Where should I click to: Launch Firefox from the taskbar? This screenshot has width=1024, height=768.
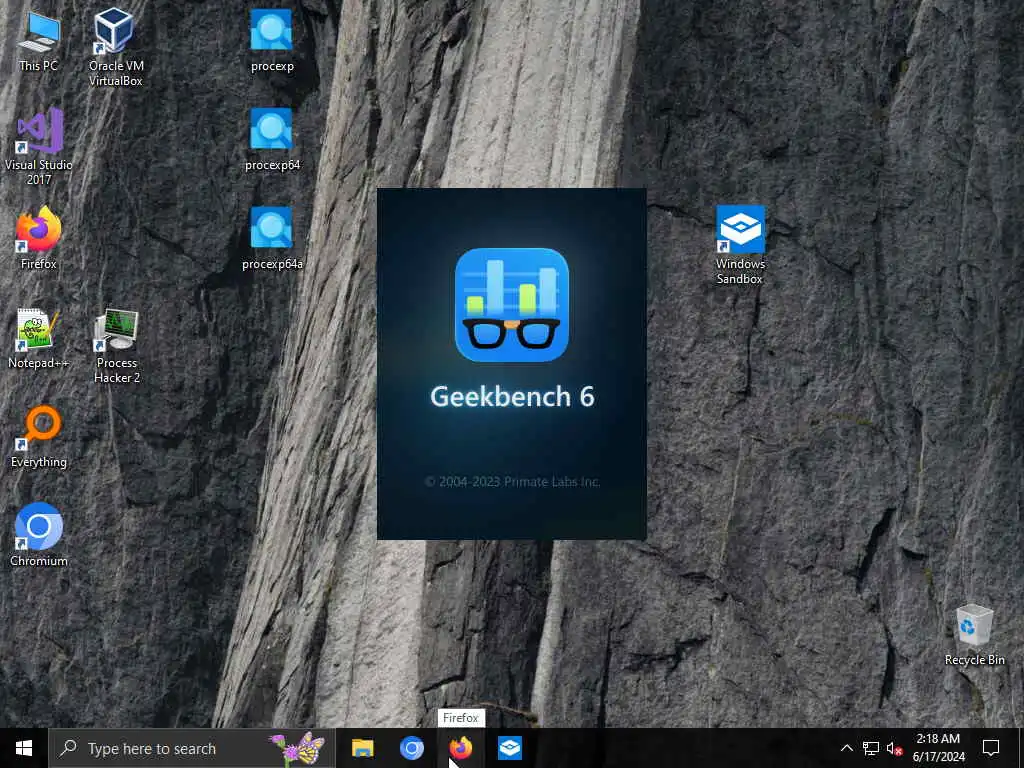coord(460,748)
